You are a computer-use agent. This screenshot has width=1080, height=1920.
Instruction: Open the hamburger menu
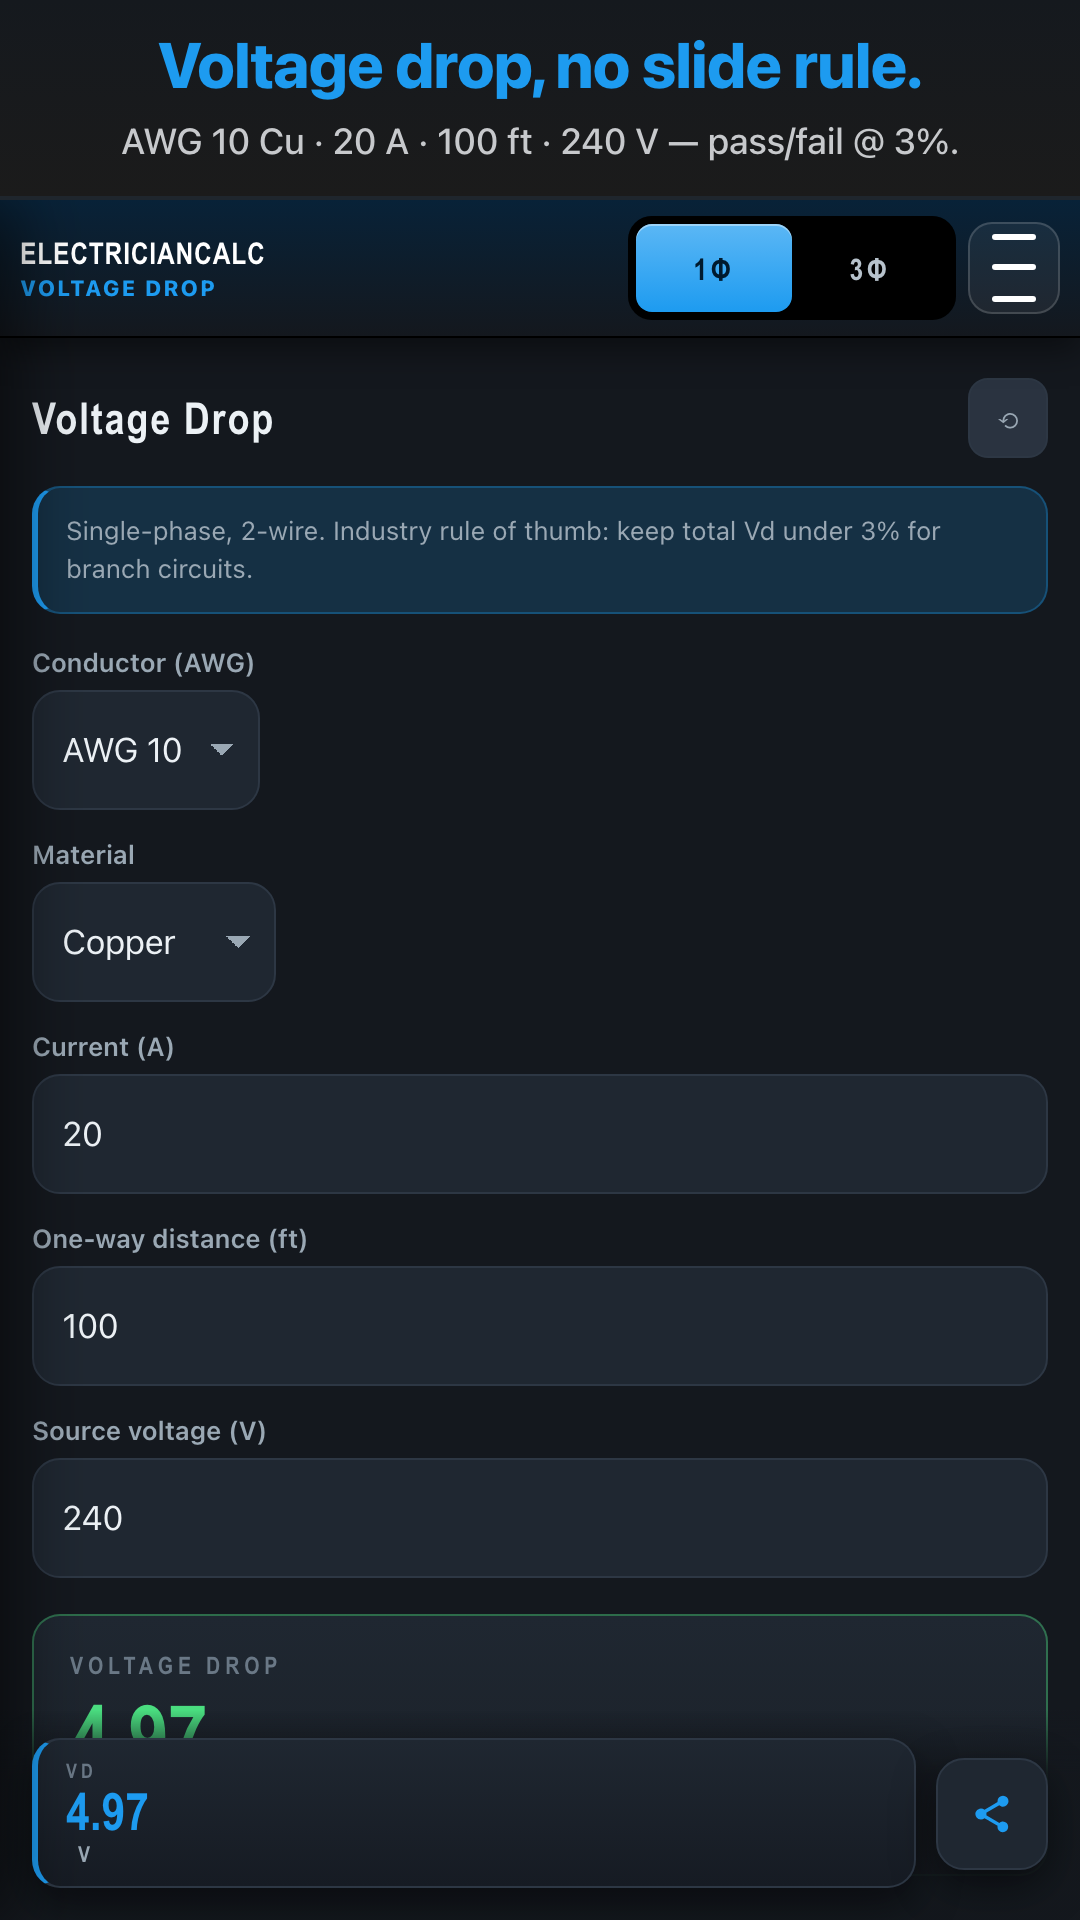click(1013, 268)
